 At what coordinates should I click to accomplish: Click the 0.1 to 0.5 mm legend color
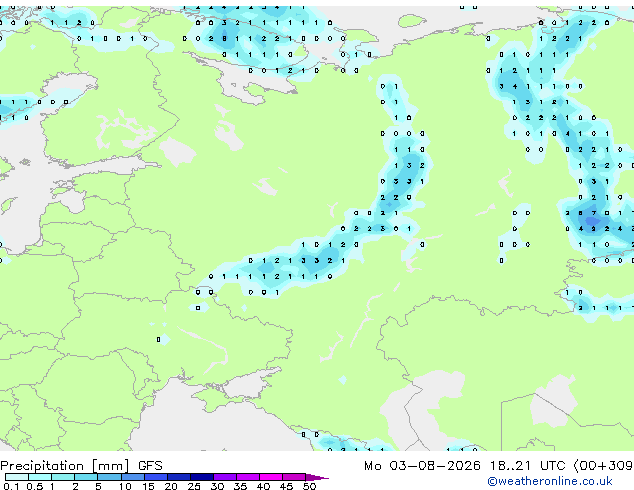click(17, 477)
